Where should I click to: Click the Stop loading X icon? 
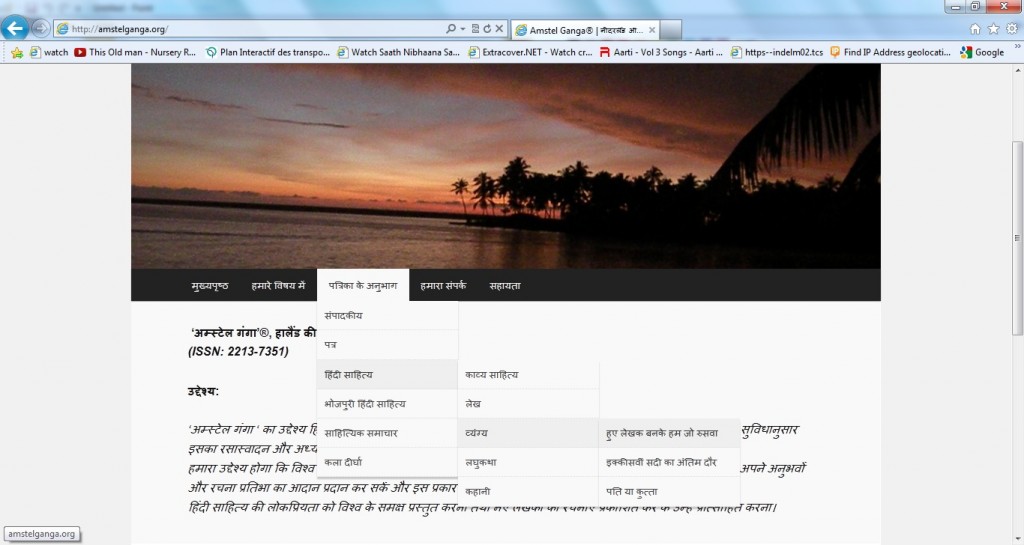pyautogui.click(x=499, y=29)
